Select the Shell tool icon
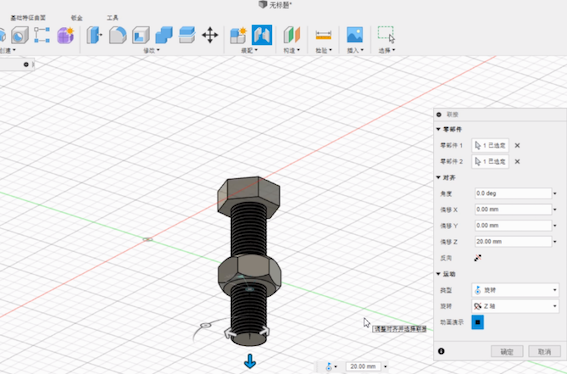 [x=141, y=35]
